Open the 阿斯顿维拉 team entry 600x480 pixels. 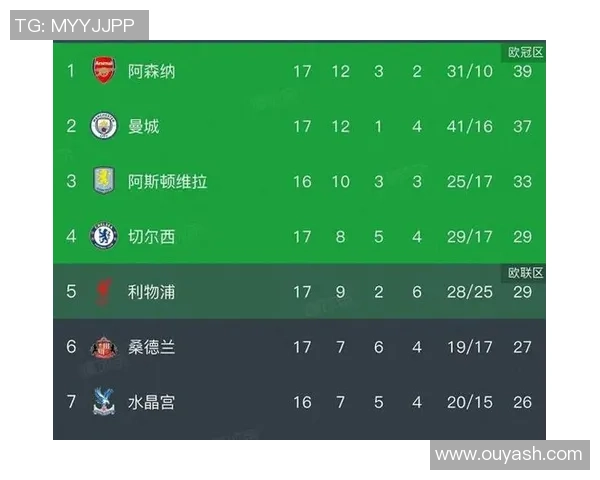click(167, 181)
